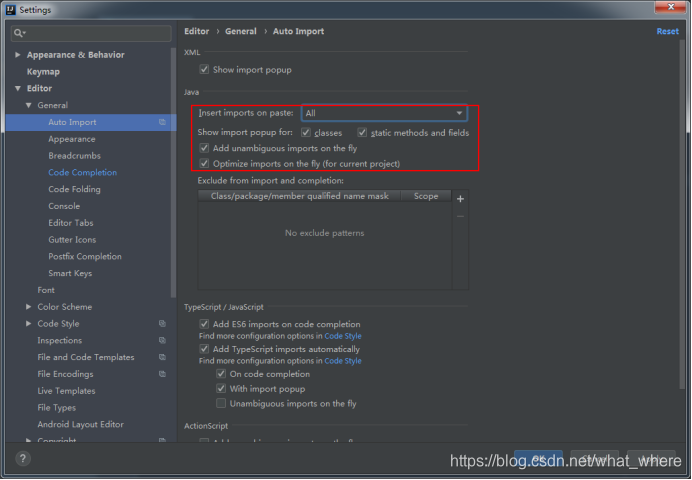Click the settings tree scrollbar
The height and width of the screenshot is (480, 692).
(x=173, y=173)
